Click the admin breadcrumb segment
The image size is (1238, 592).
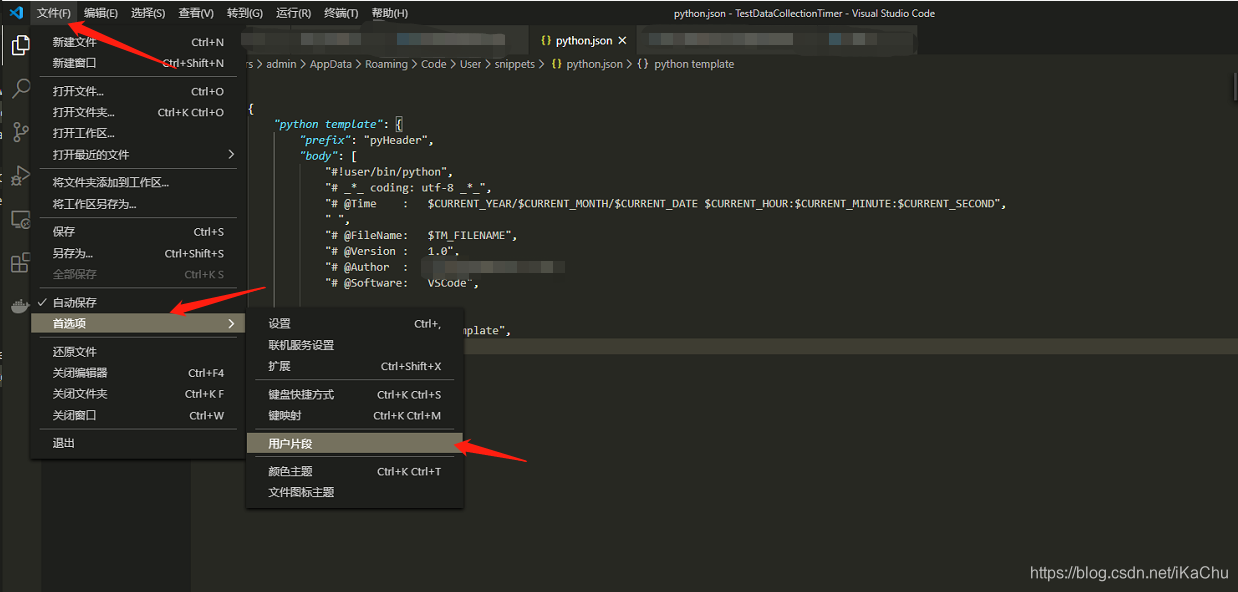click(281, 64)
